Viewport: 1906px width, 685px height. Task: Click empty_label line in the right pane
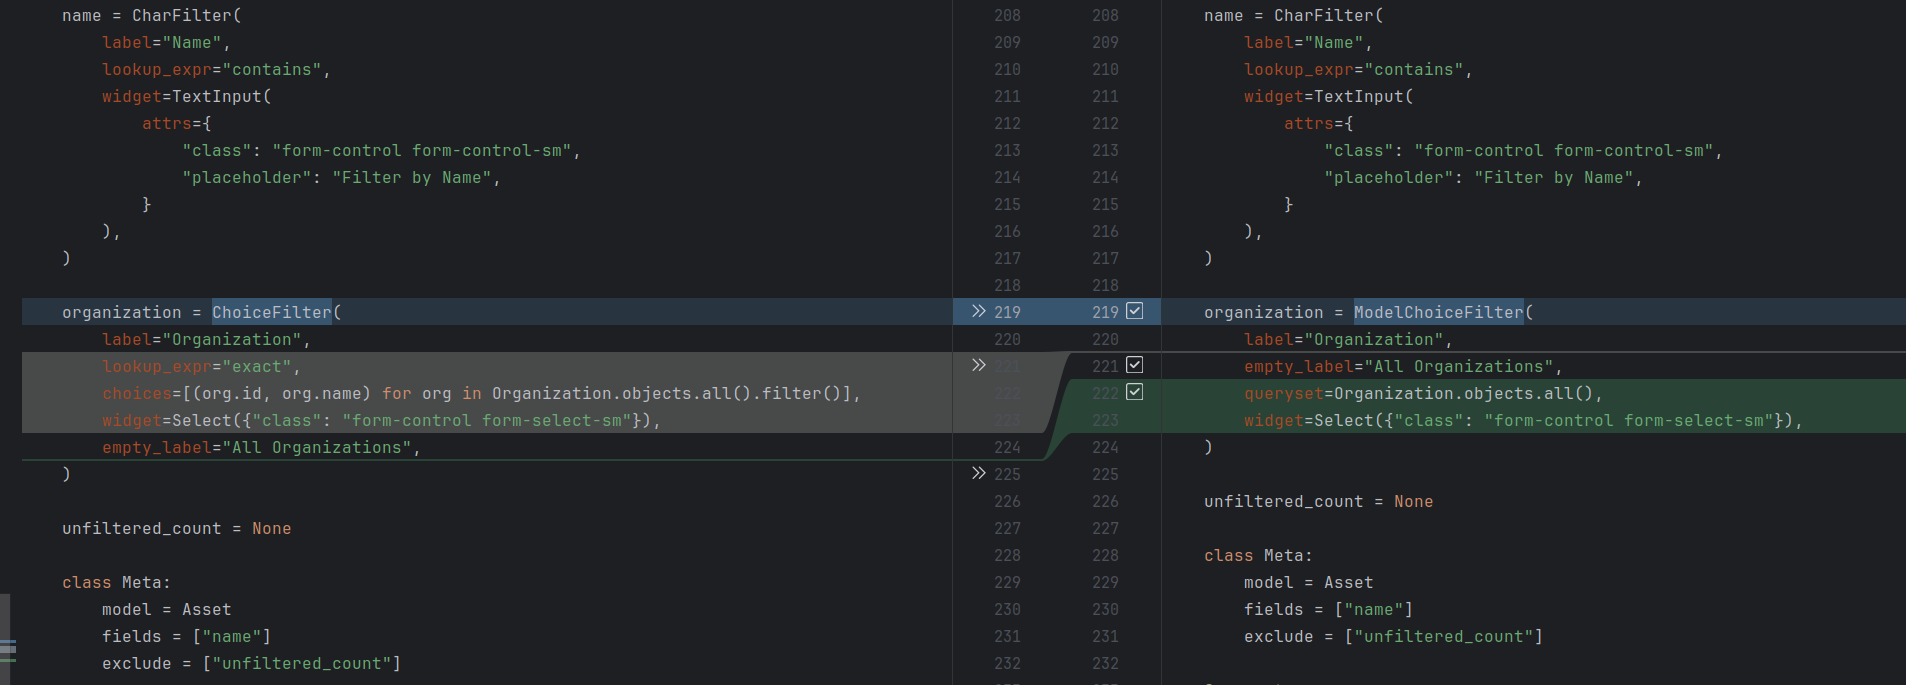coord(1402,367)
